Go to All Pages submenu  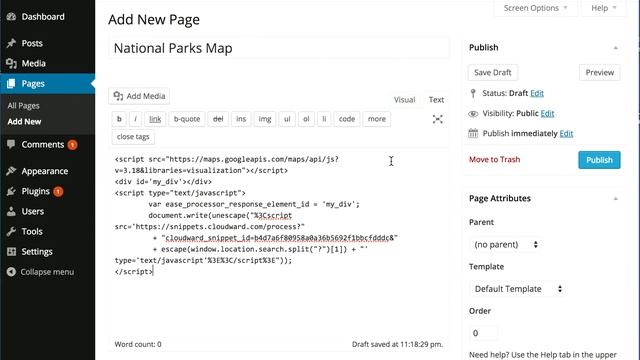pos(24,106)
